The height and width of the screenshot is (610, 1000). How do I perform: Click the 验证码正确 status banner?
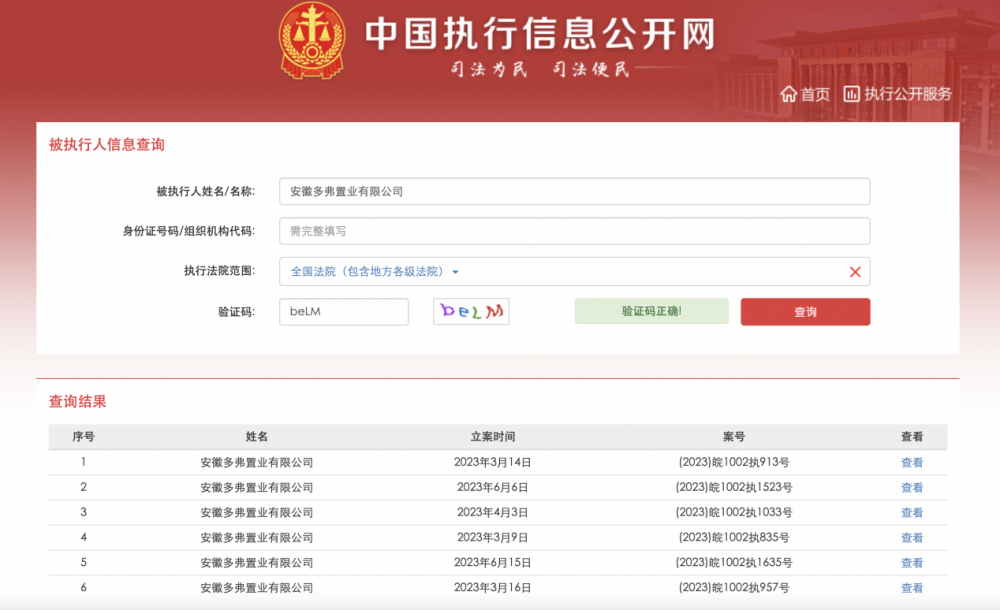tap(651, 311)
